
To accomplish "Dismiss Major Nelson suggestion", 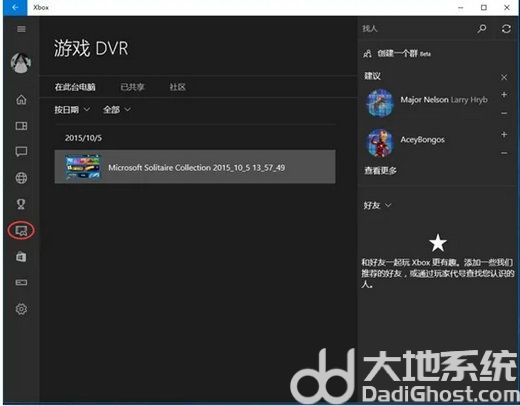I will coord(504,113).
